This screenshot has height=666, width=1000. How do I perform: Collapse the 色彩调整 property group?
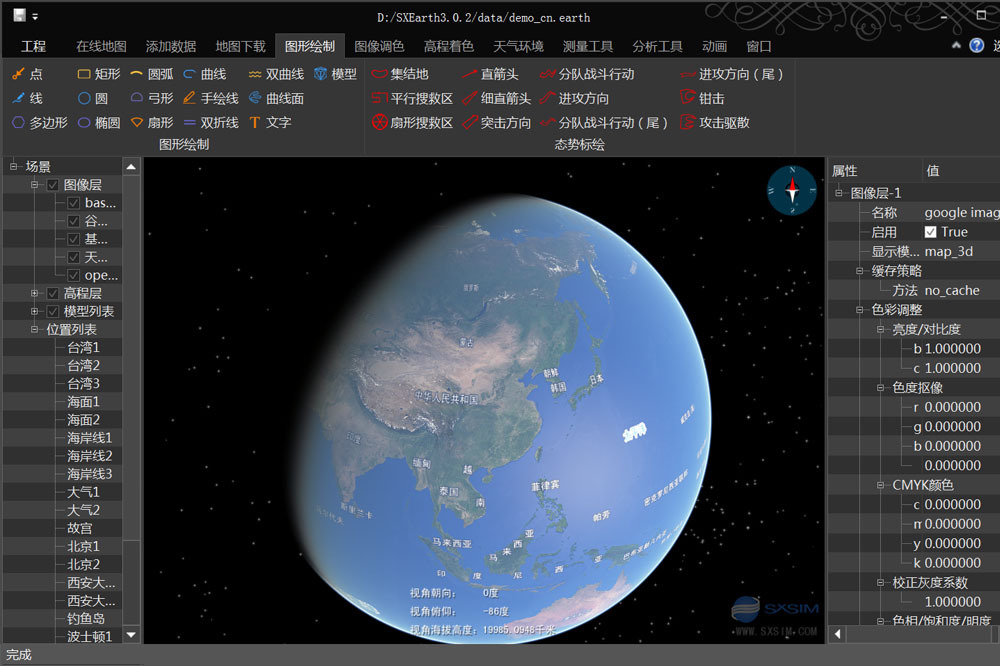coord(860,310)
